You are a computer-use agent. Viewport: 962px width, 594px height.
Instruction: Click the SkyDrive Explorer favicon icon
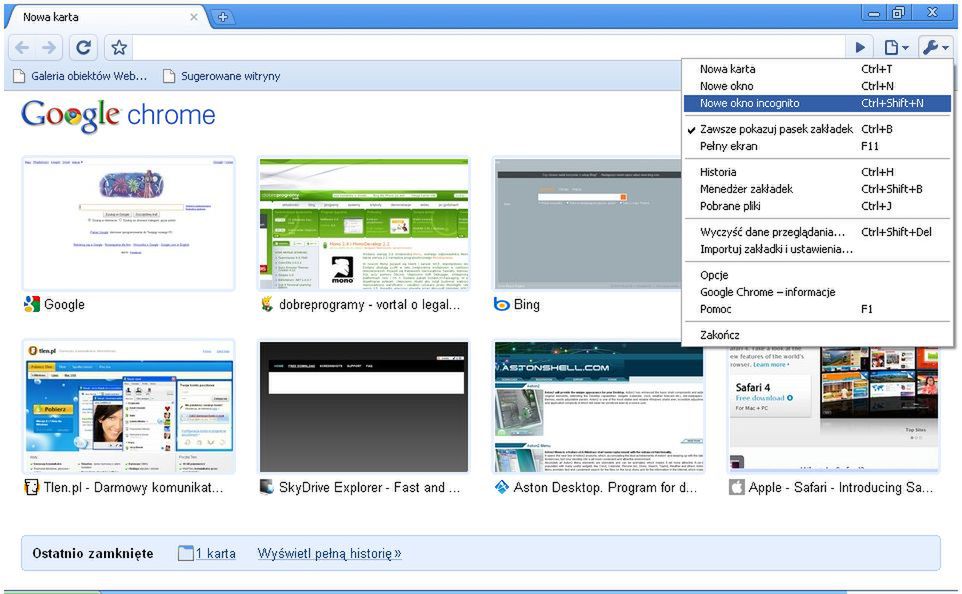point(267,487)
